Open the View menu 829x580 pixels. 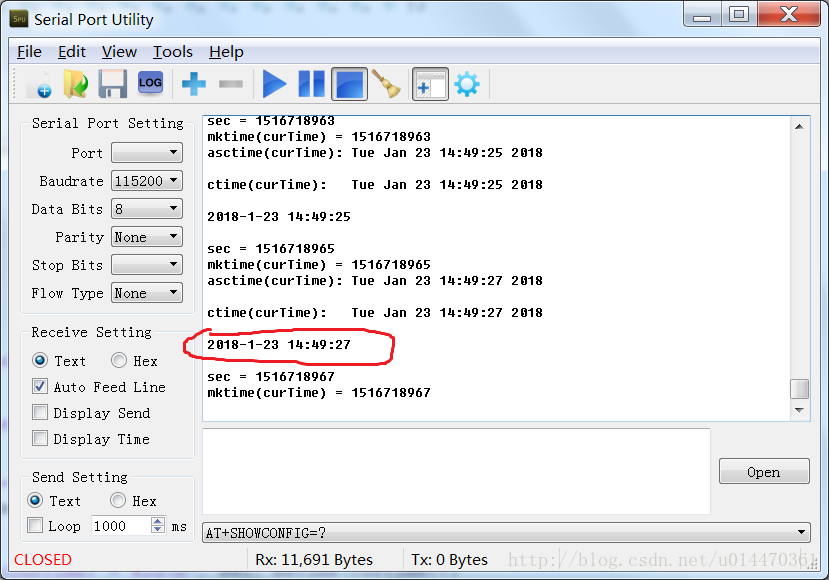click(x=119, y=52)
